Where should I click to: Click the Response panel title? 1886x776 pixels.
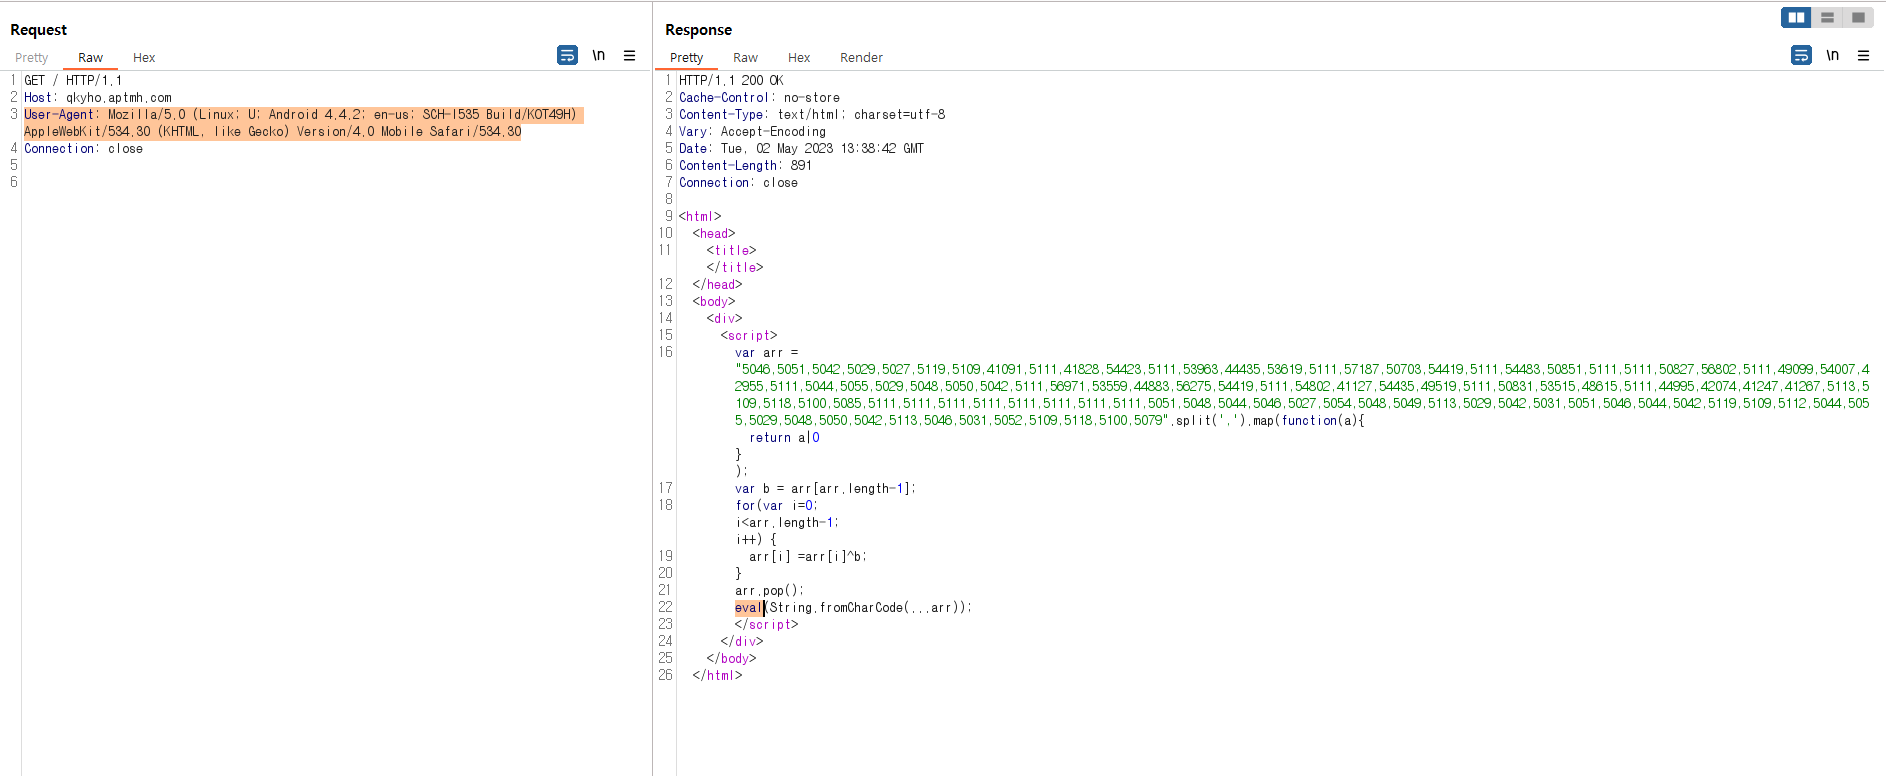[698, 30]
